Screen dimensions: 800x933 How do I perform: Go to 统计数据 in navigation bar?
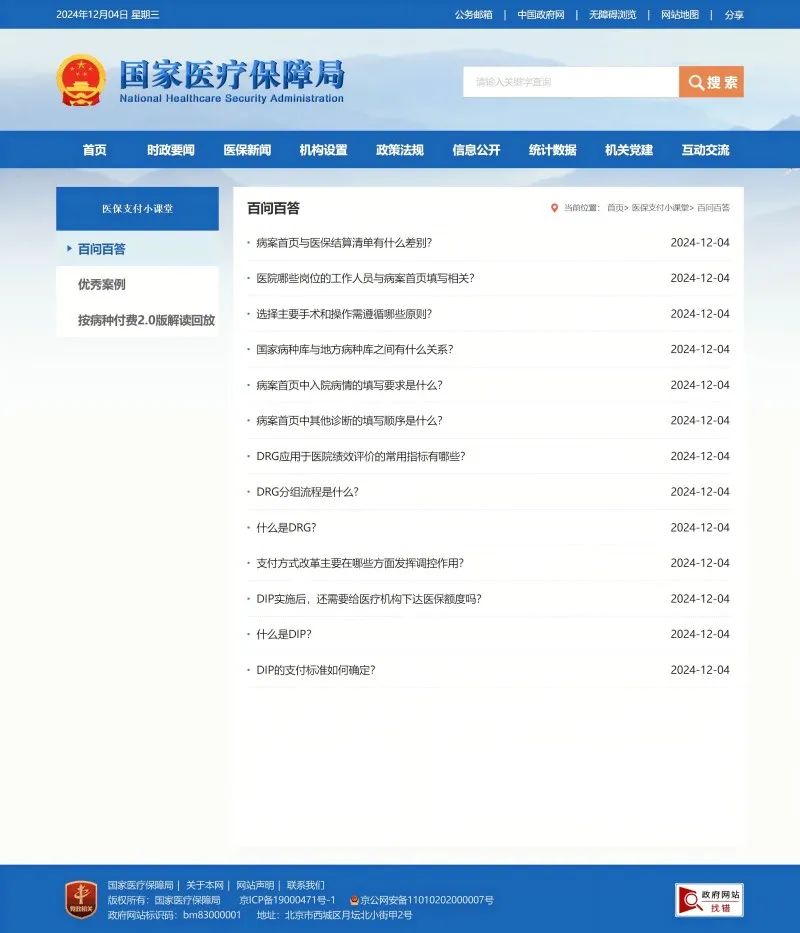[x=552, y=150]
